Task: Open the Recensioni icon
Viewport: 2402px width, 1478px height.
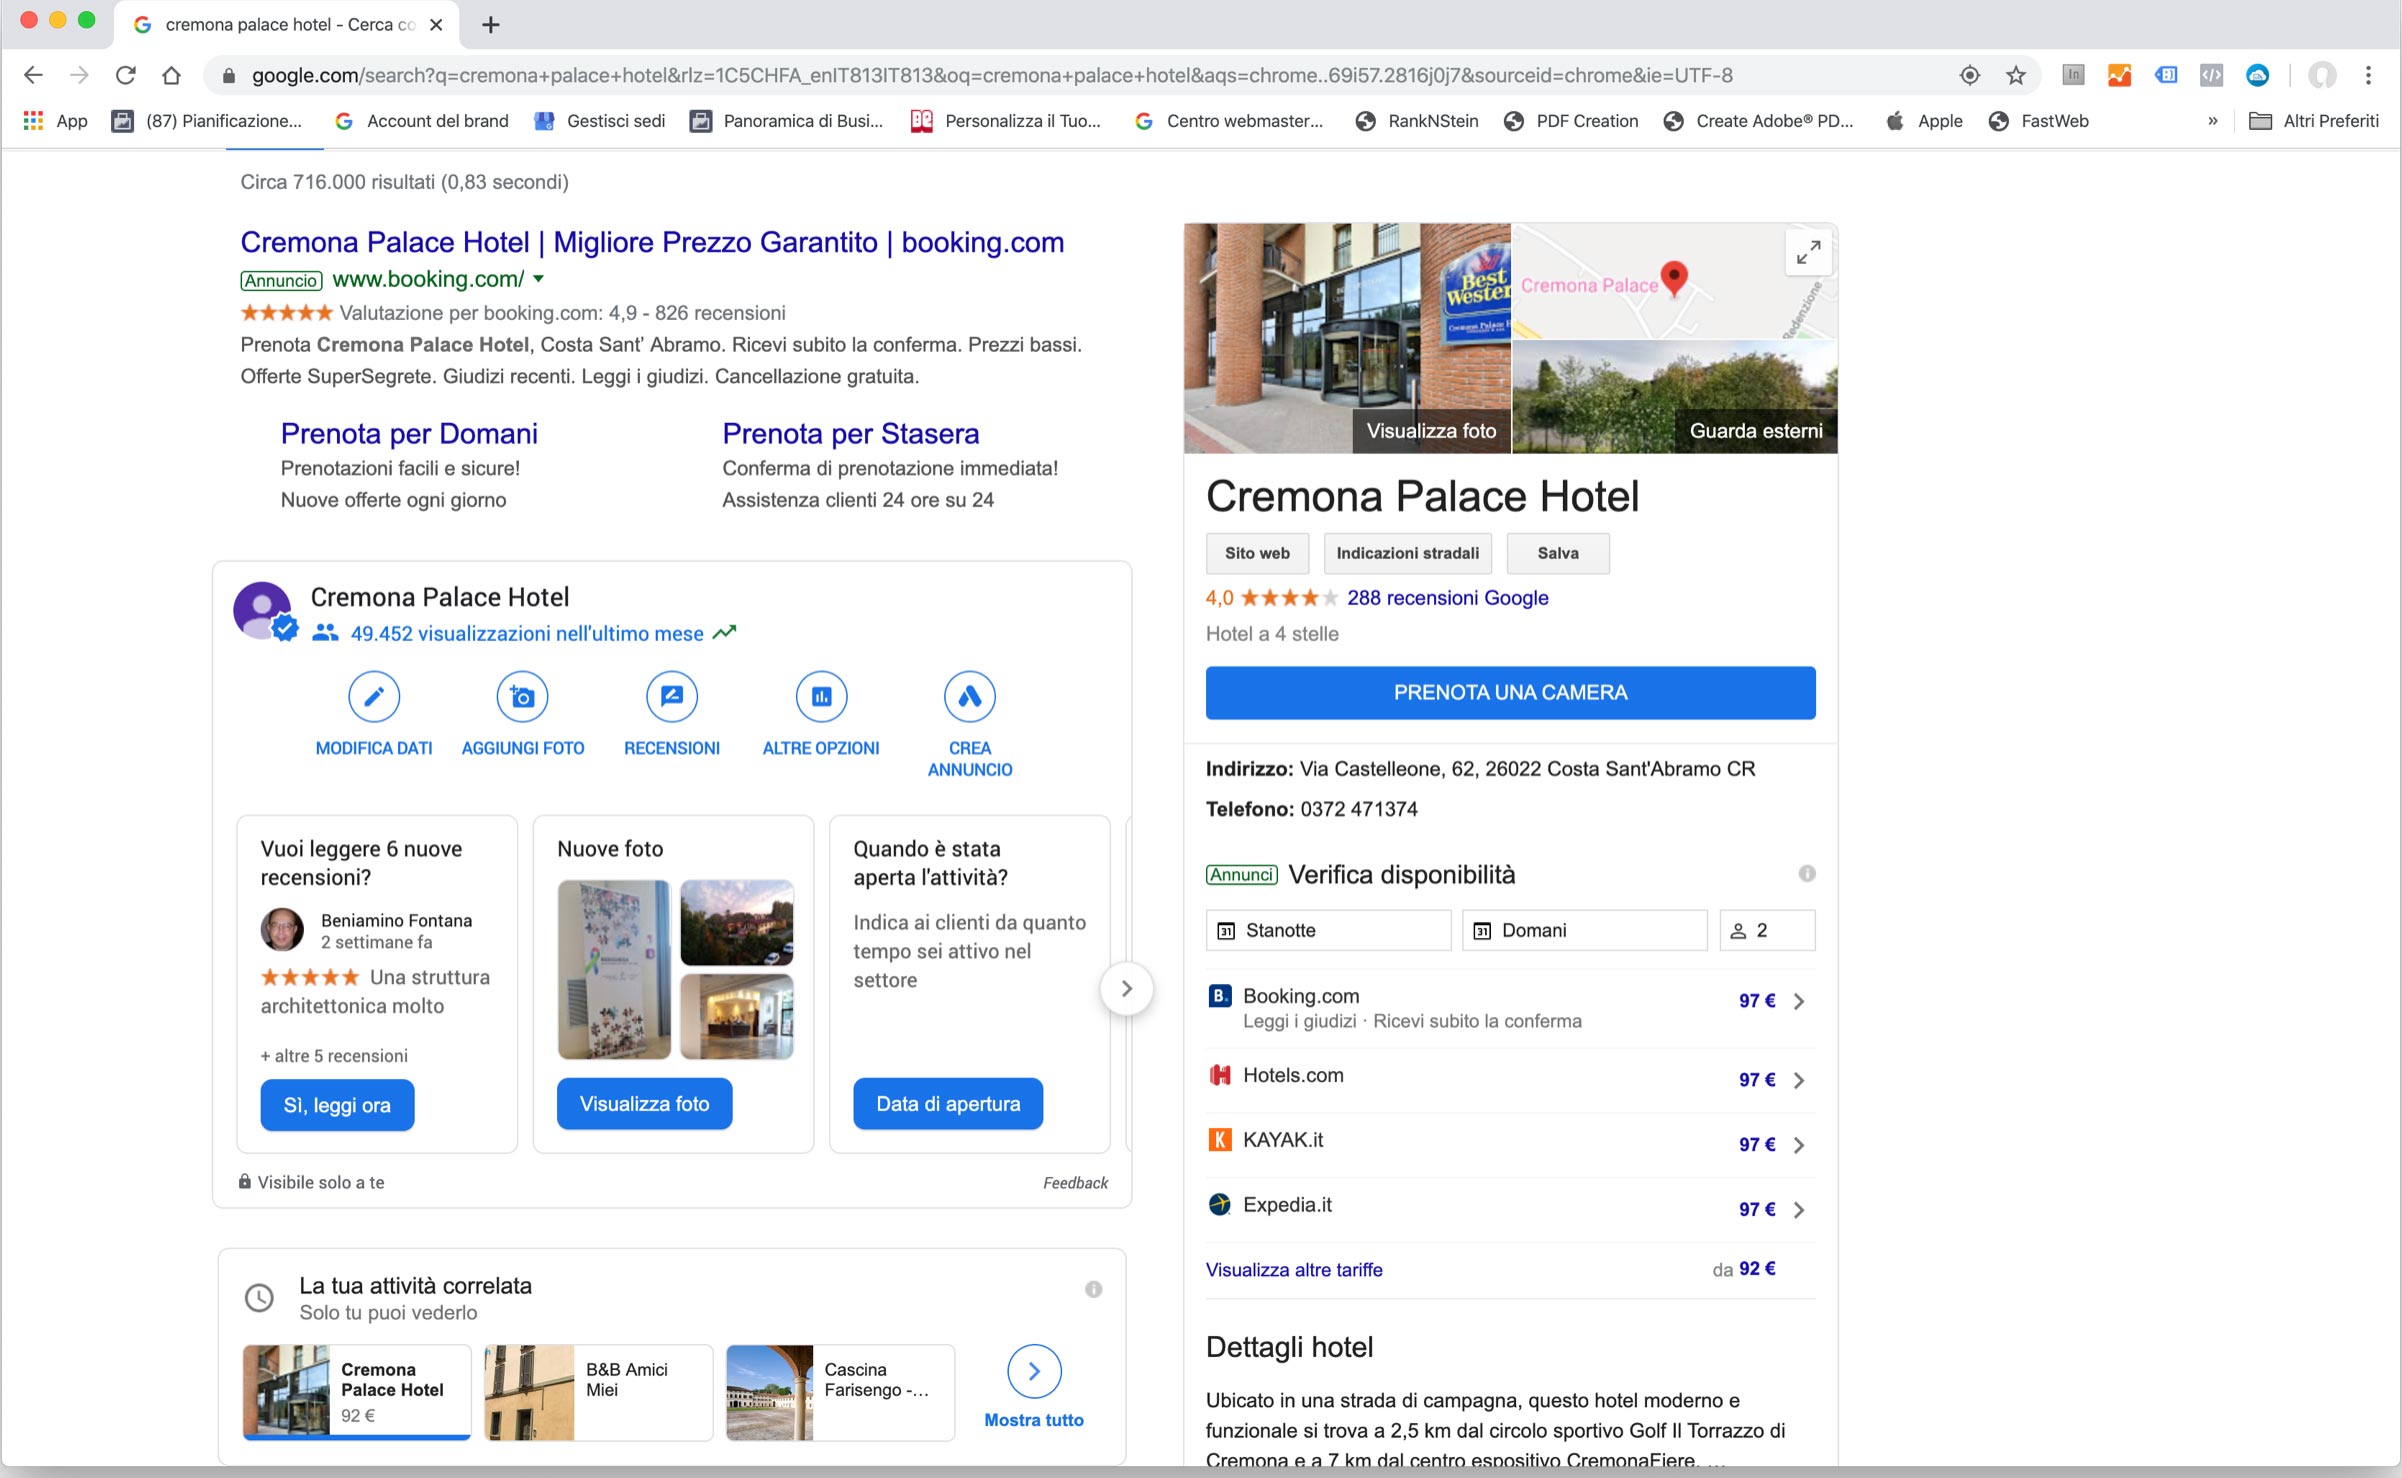Action: (671, 697)
